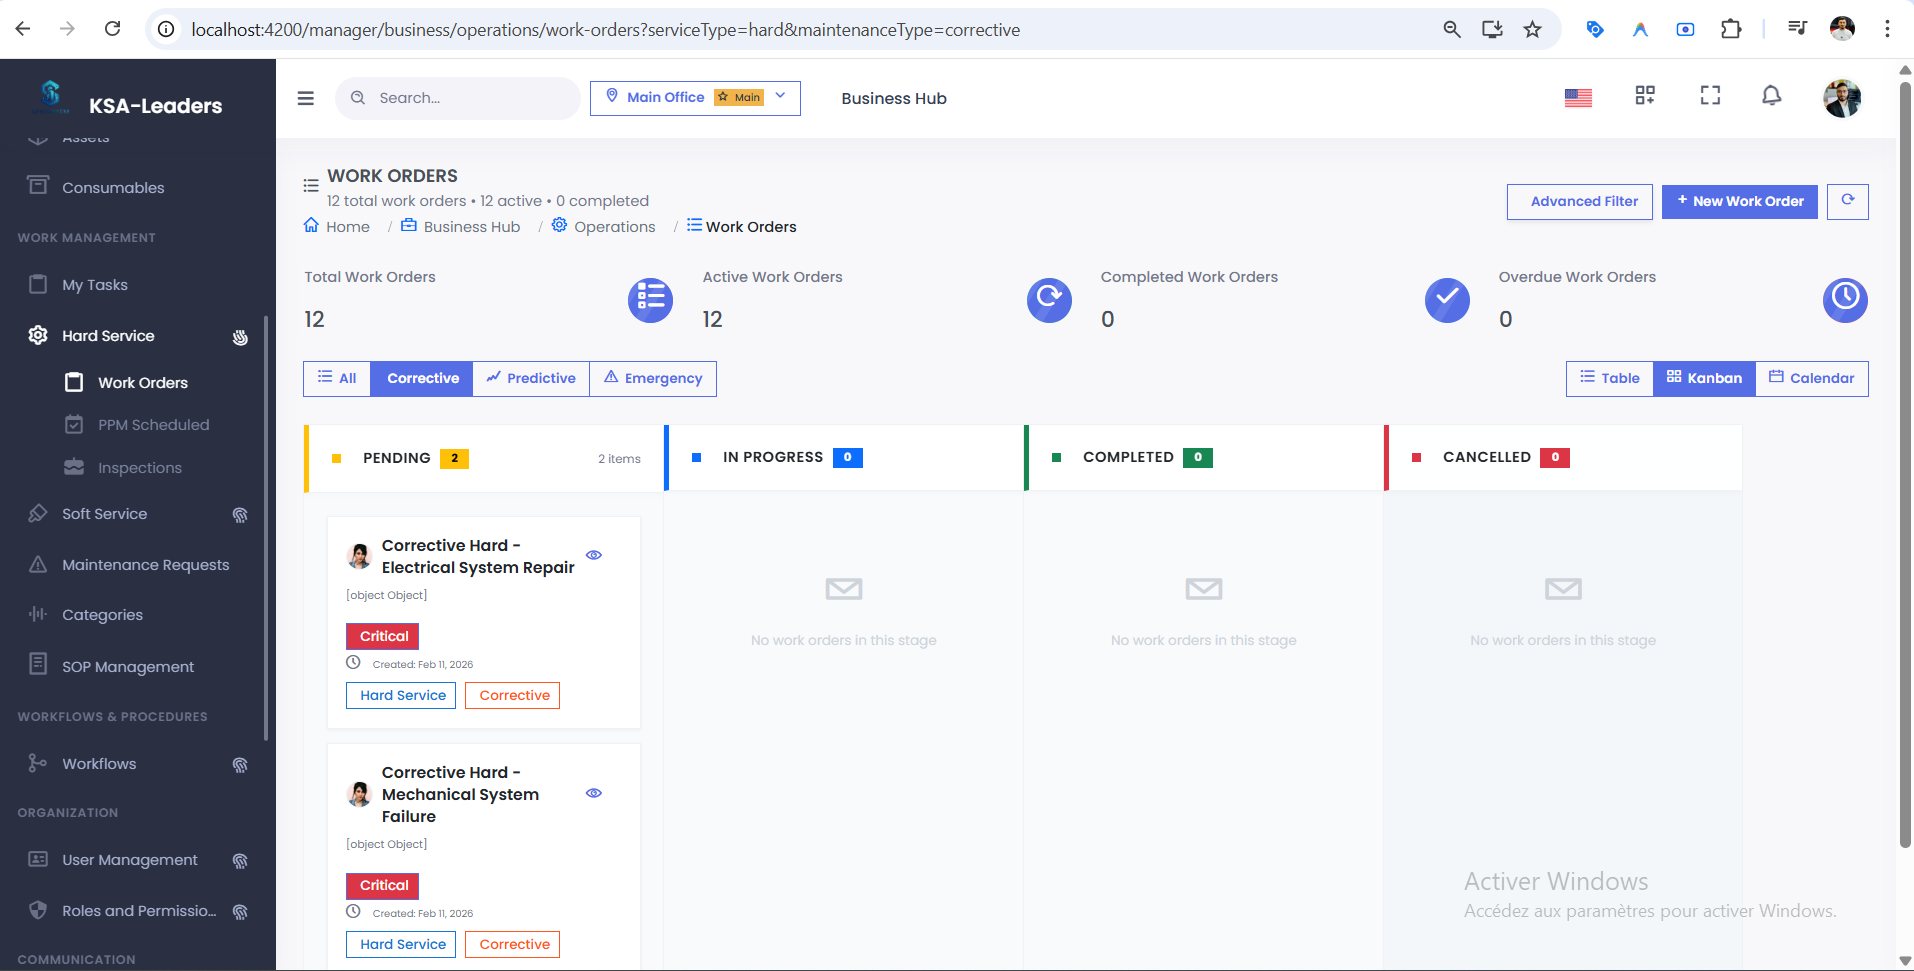Select the Hard Service gear icon in sidebar

coord(37,335)
